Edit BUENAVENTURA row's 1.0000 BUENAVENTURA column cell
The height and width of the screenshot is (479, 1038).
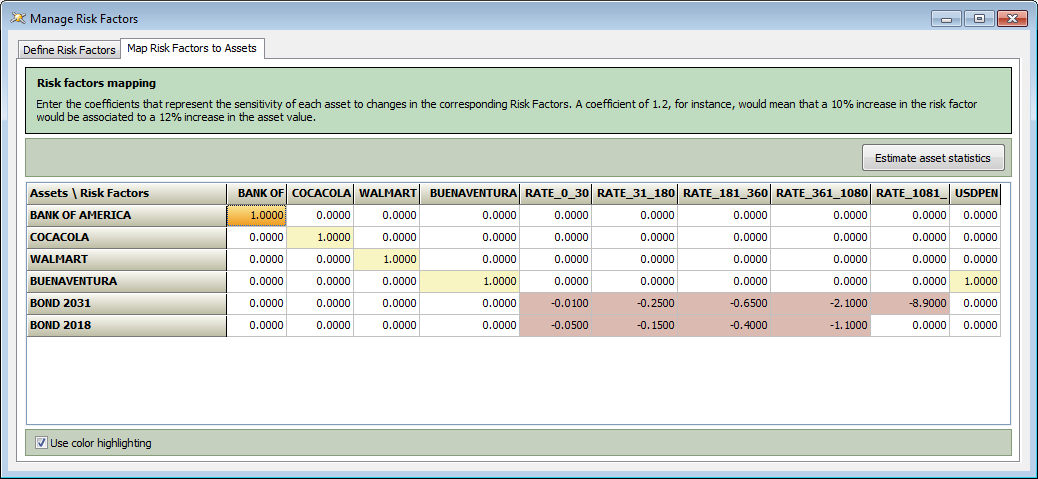pos(469,281)
